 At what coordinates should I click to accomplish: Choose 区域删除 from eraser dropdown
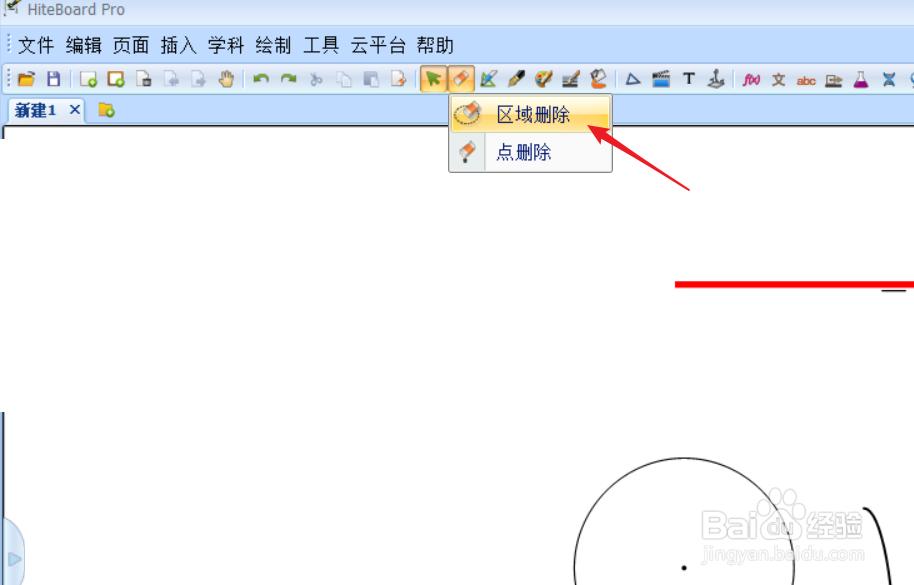[530, 114]
